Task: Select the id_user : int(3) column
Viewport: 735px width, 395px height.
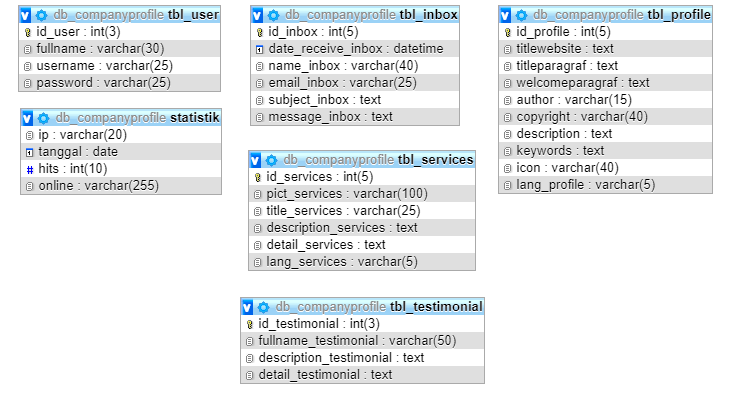Action: [120, 32]
